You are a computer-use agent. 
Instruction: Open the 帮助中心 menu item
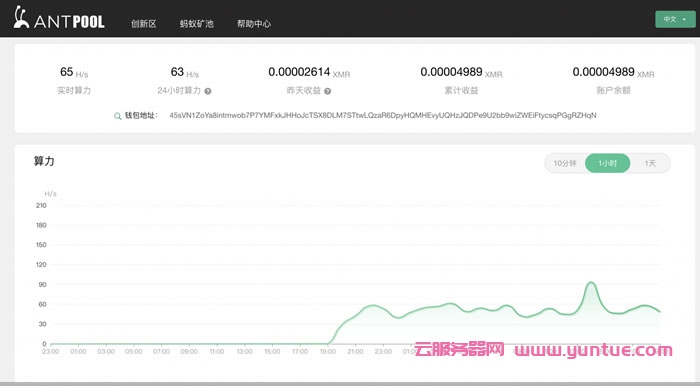pos(254,24)
